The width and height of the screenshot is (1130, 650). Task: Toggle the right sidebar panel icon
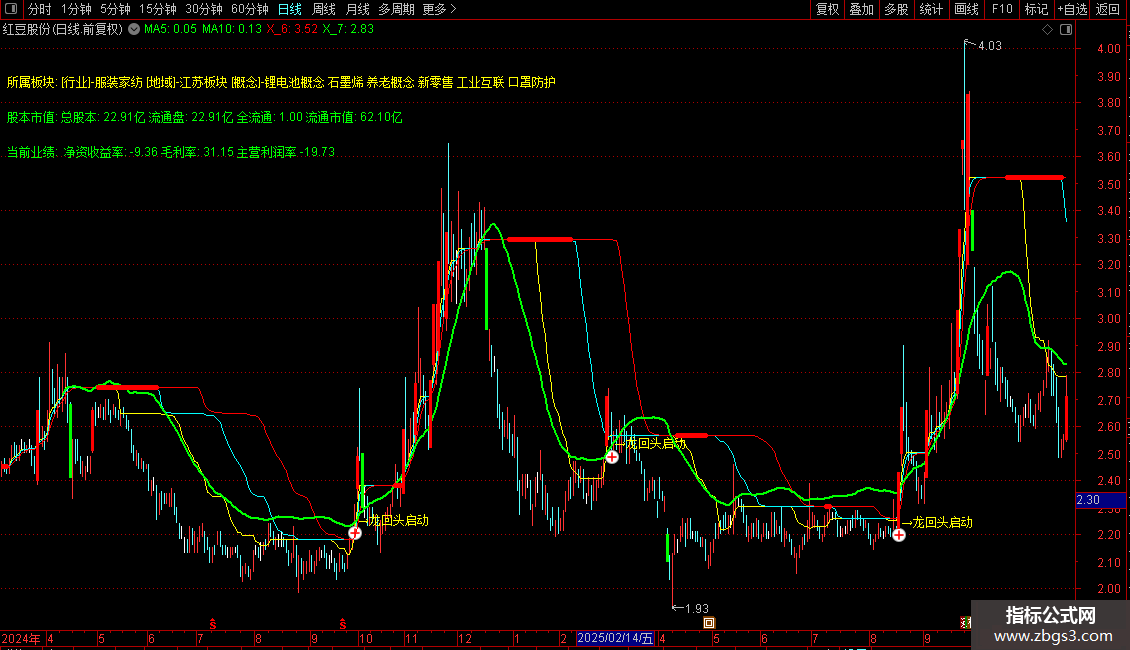click(x=1066, y=30)
